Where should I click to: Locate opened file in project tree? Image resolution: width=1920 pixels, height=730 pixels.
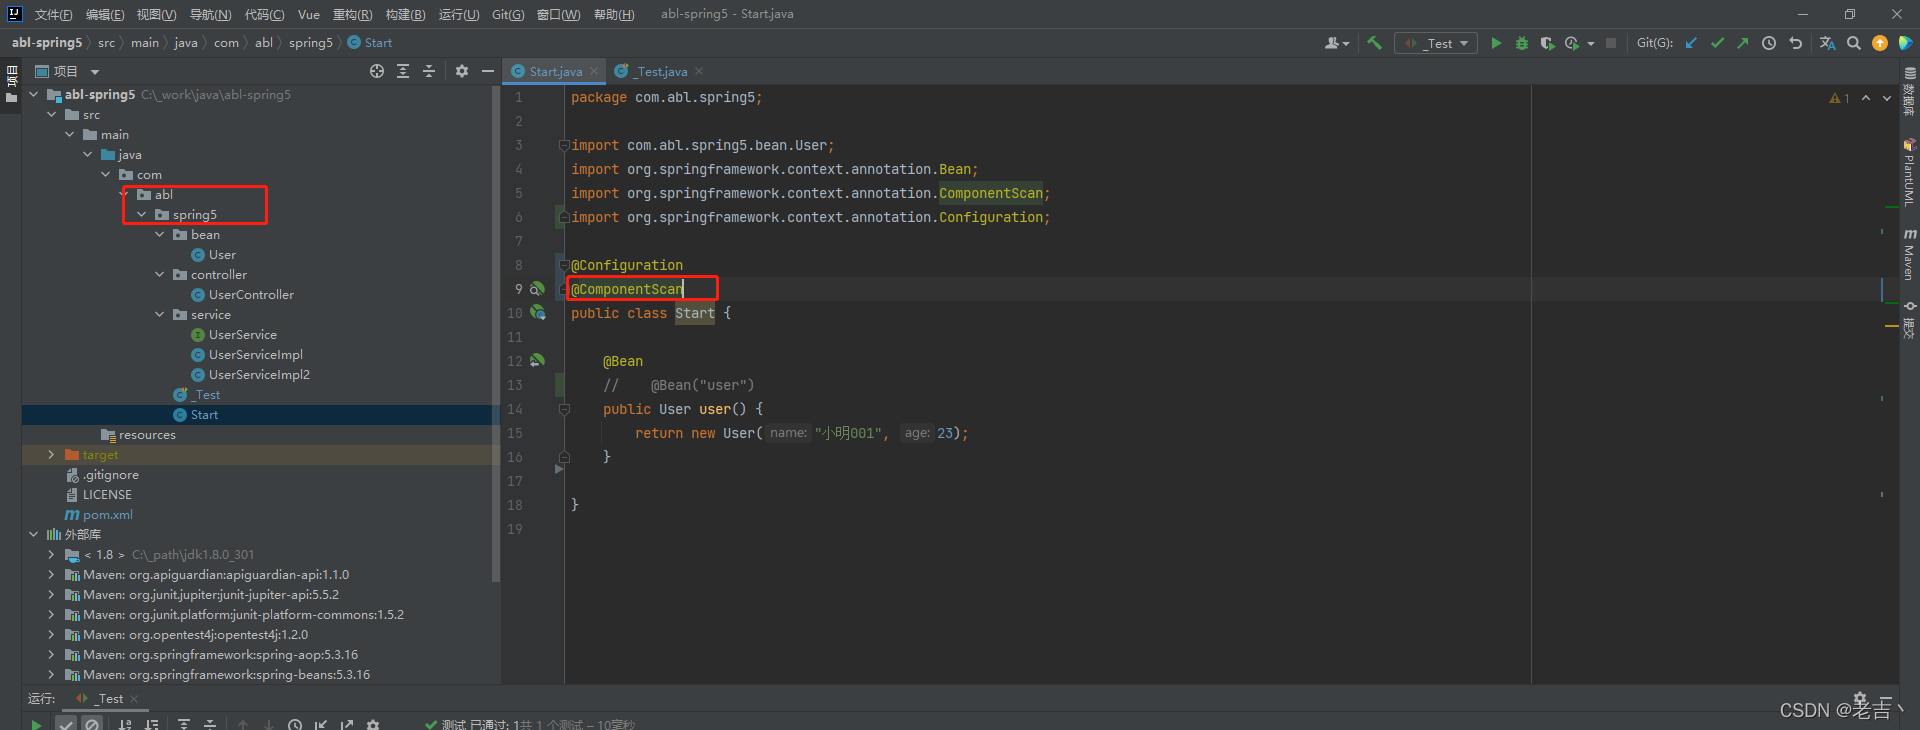pyautogui.click(x=377, y=71)
